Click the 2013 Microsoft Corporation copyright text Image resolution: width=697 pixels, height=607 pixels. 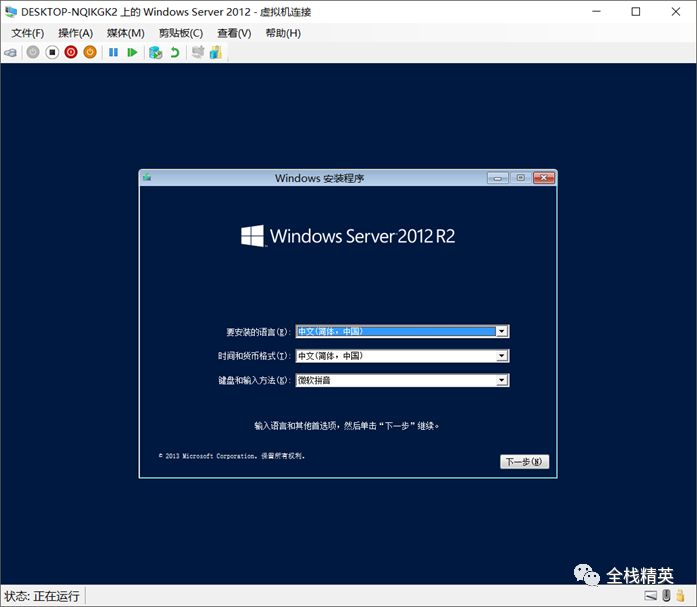point(232,456)
